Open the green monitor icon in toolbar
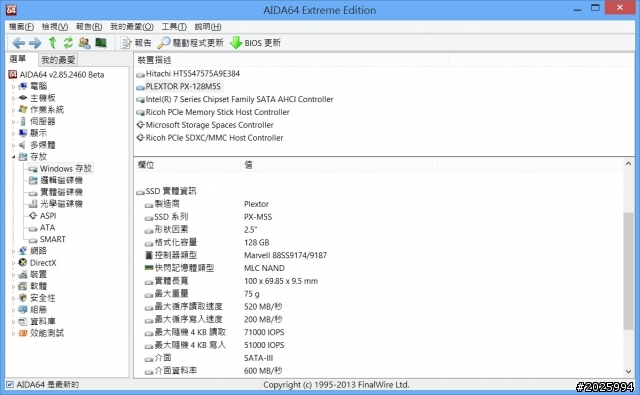This screenshot has height=395, width=640. click(x=101, y=42)
